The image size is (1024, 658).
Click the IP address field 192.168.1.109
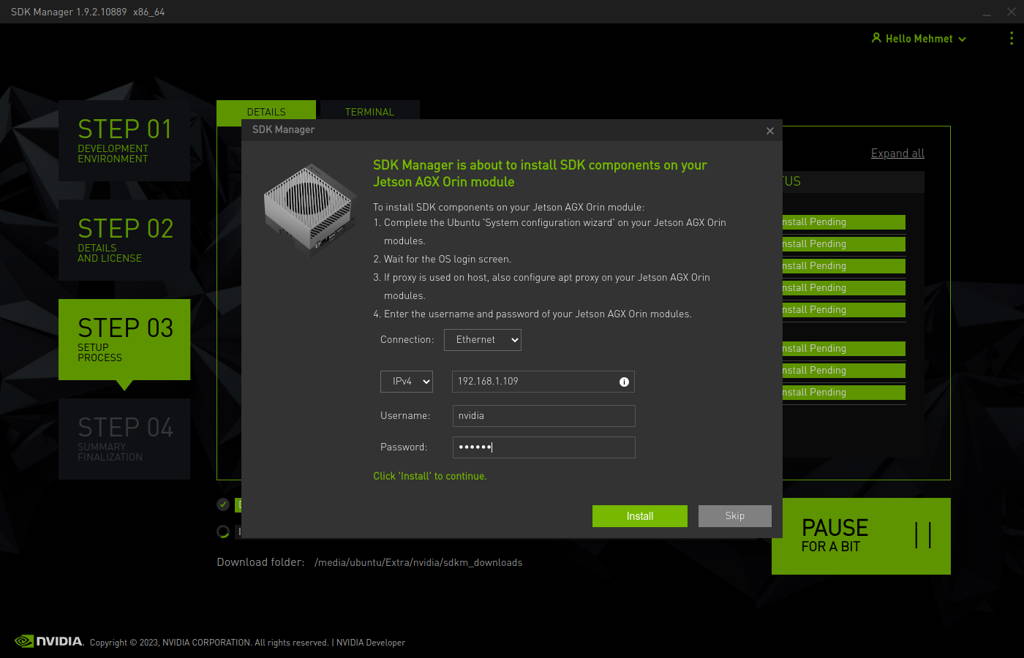[x=543, y=381]
